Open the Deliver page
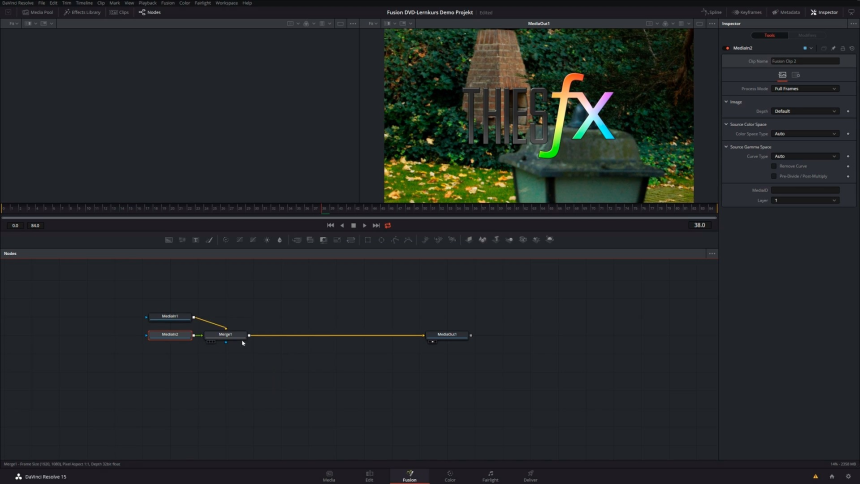The width and height of the screenshot is (860, 484). [530, 476]
